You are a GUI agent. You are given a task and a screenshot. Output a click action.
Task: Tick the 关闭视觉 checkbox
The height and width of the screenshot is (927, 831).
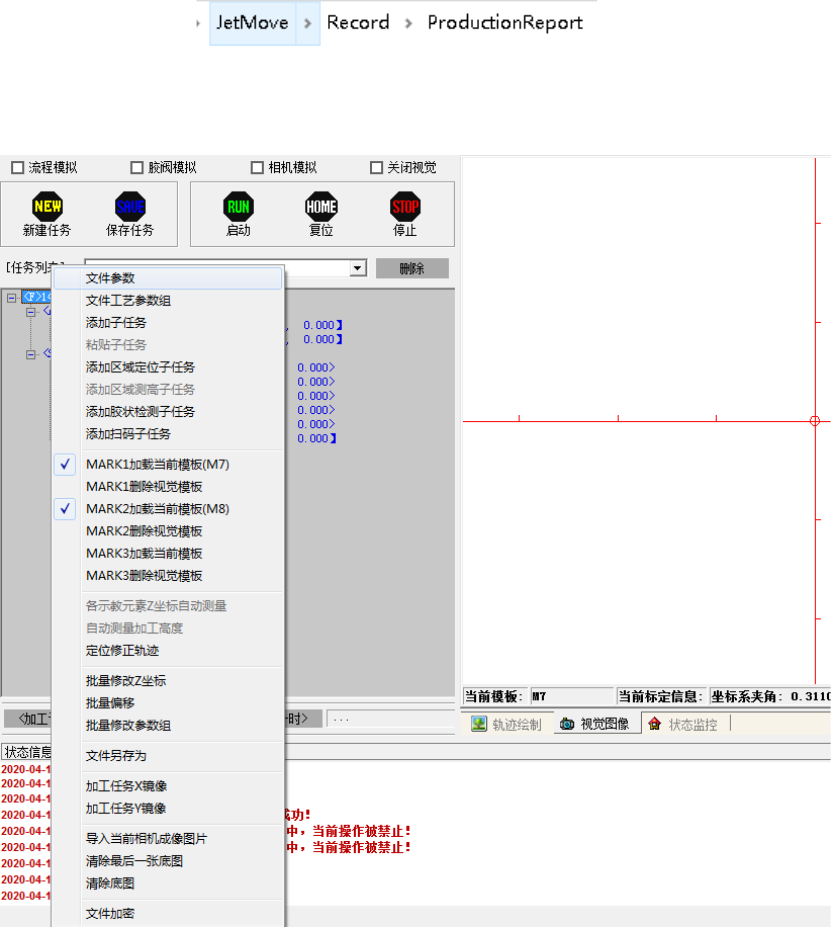[x=376, y=168]
